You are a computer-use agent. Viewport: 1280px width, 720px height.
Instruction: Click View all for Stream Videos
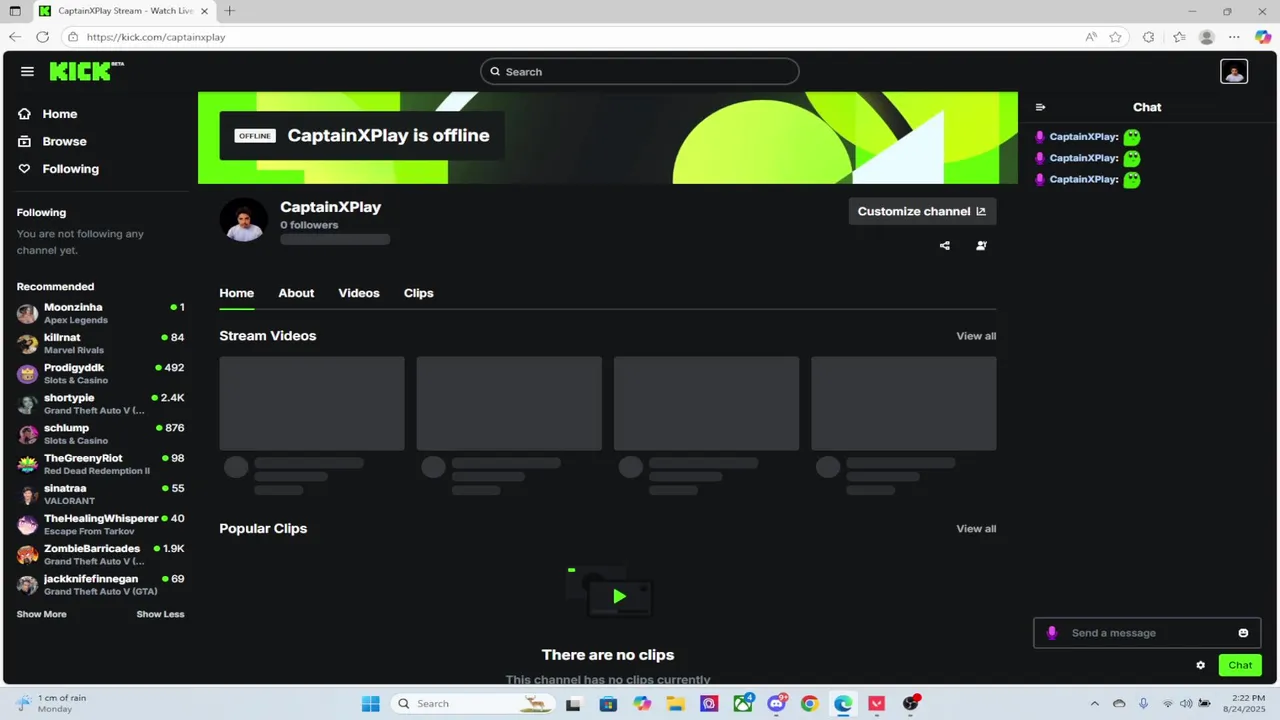pos(976,336)
